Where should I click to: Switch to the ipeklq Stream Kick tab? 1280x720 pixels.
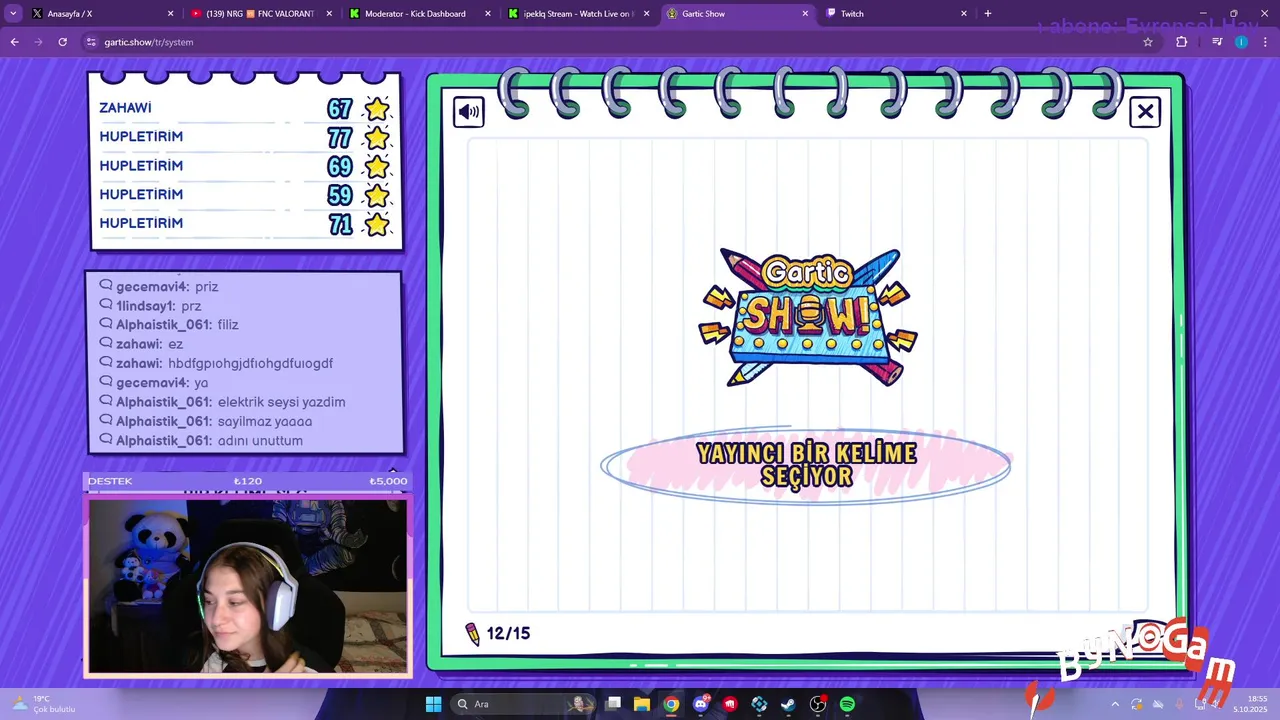point(578,14)
